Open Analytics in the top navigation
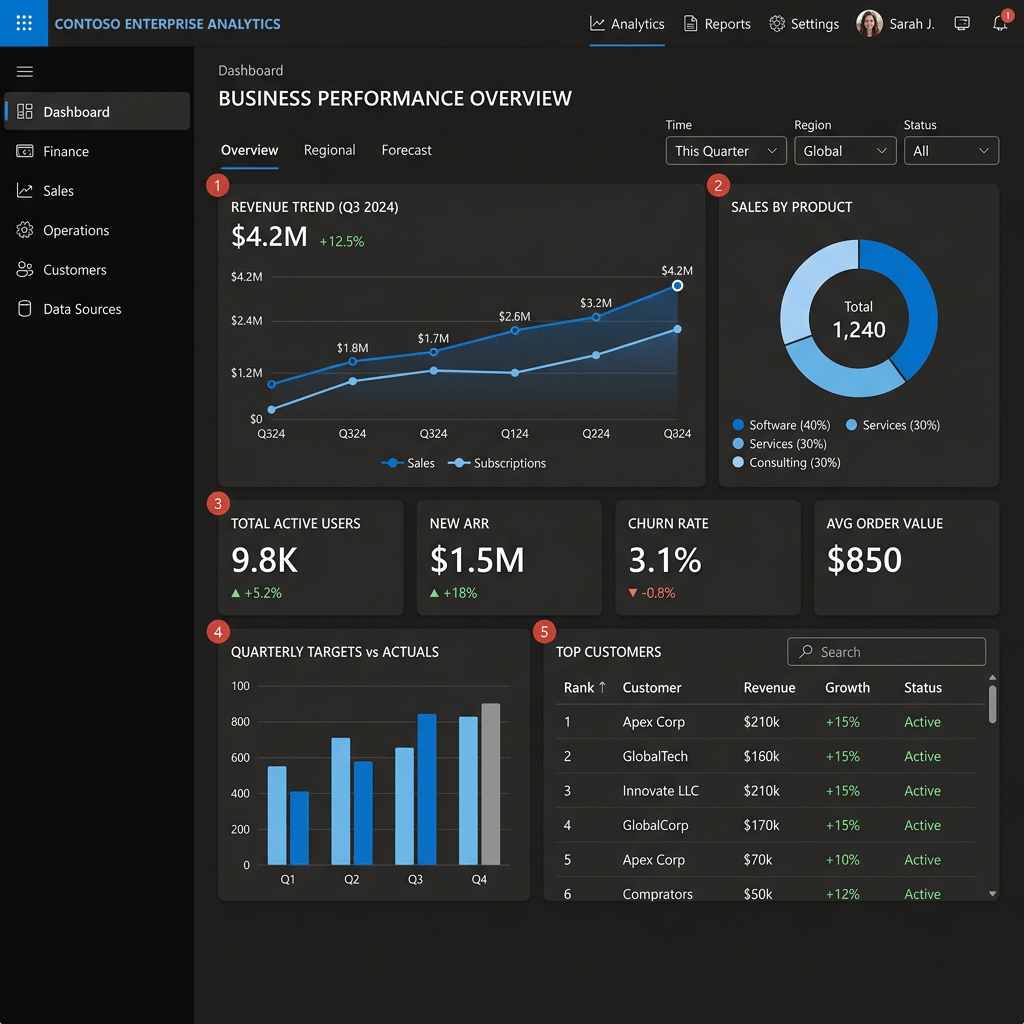The height and width of the screenshot is (1024, 1024). (x=627, y=24)
